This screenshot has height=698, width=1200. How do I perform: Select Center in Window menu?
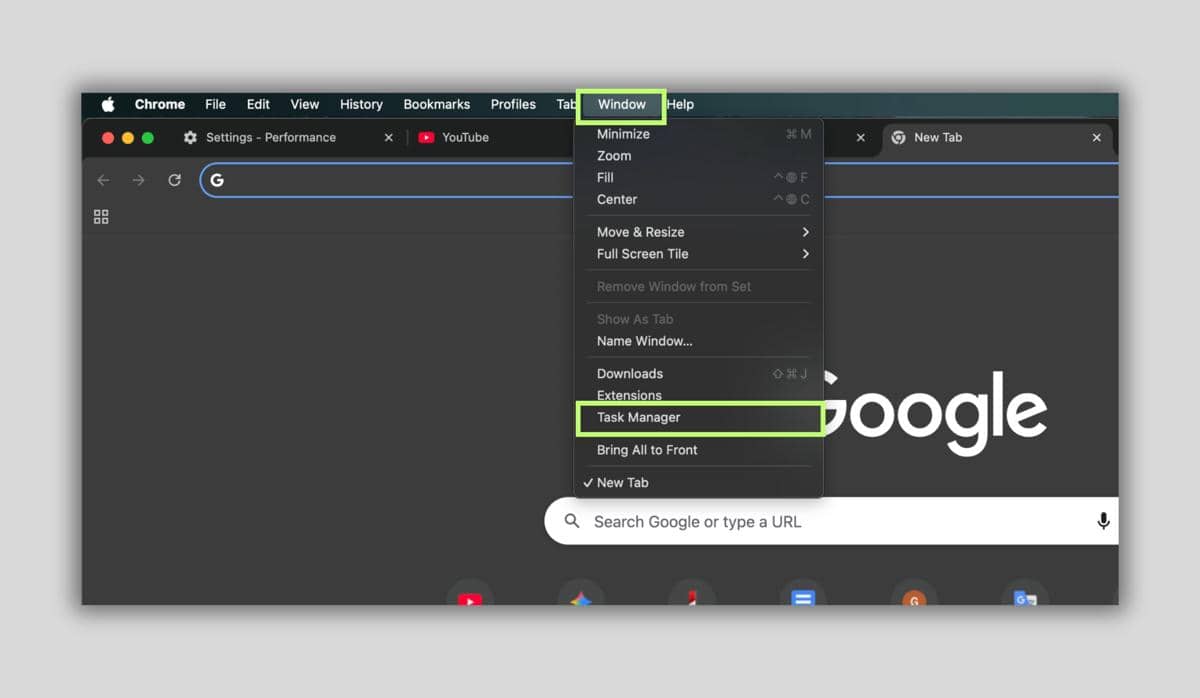pyautogui.click(x=698, y=199)
